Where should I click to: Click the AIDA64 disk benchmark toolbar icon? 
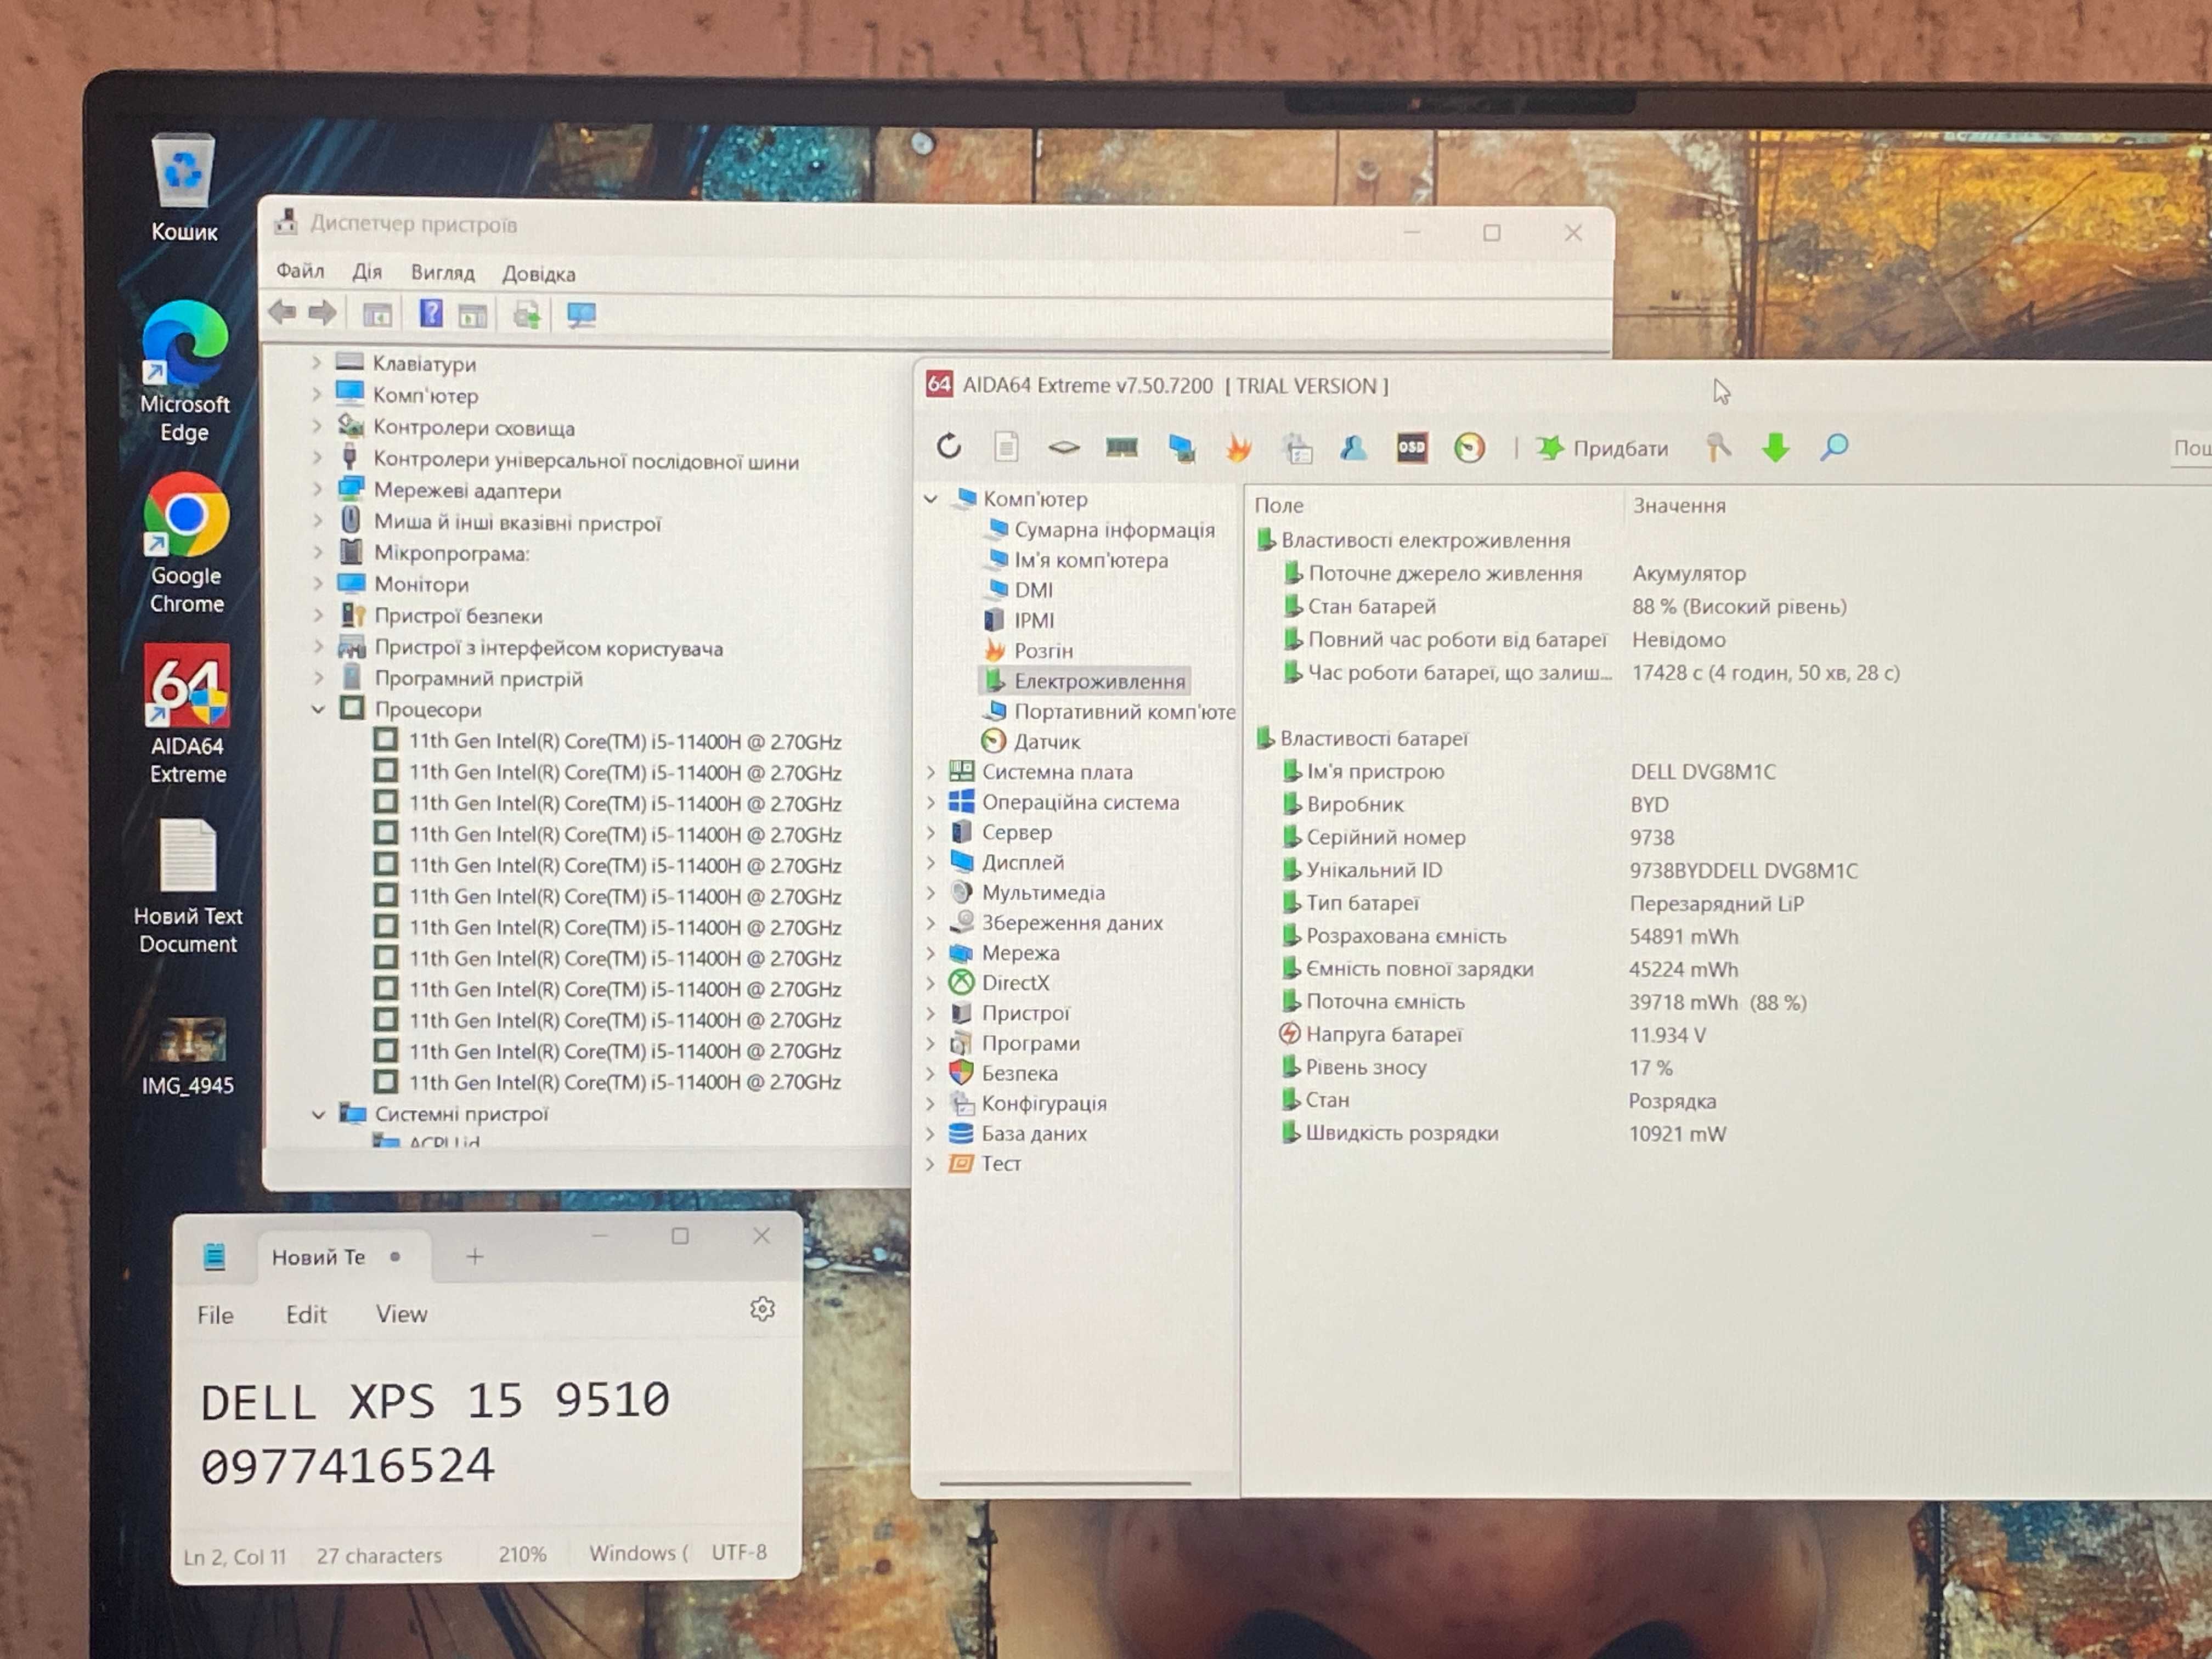(1063, 448)
